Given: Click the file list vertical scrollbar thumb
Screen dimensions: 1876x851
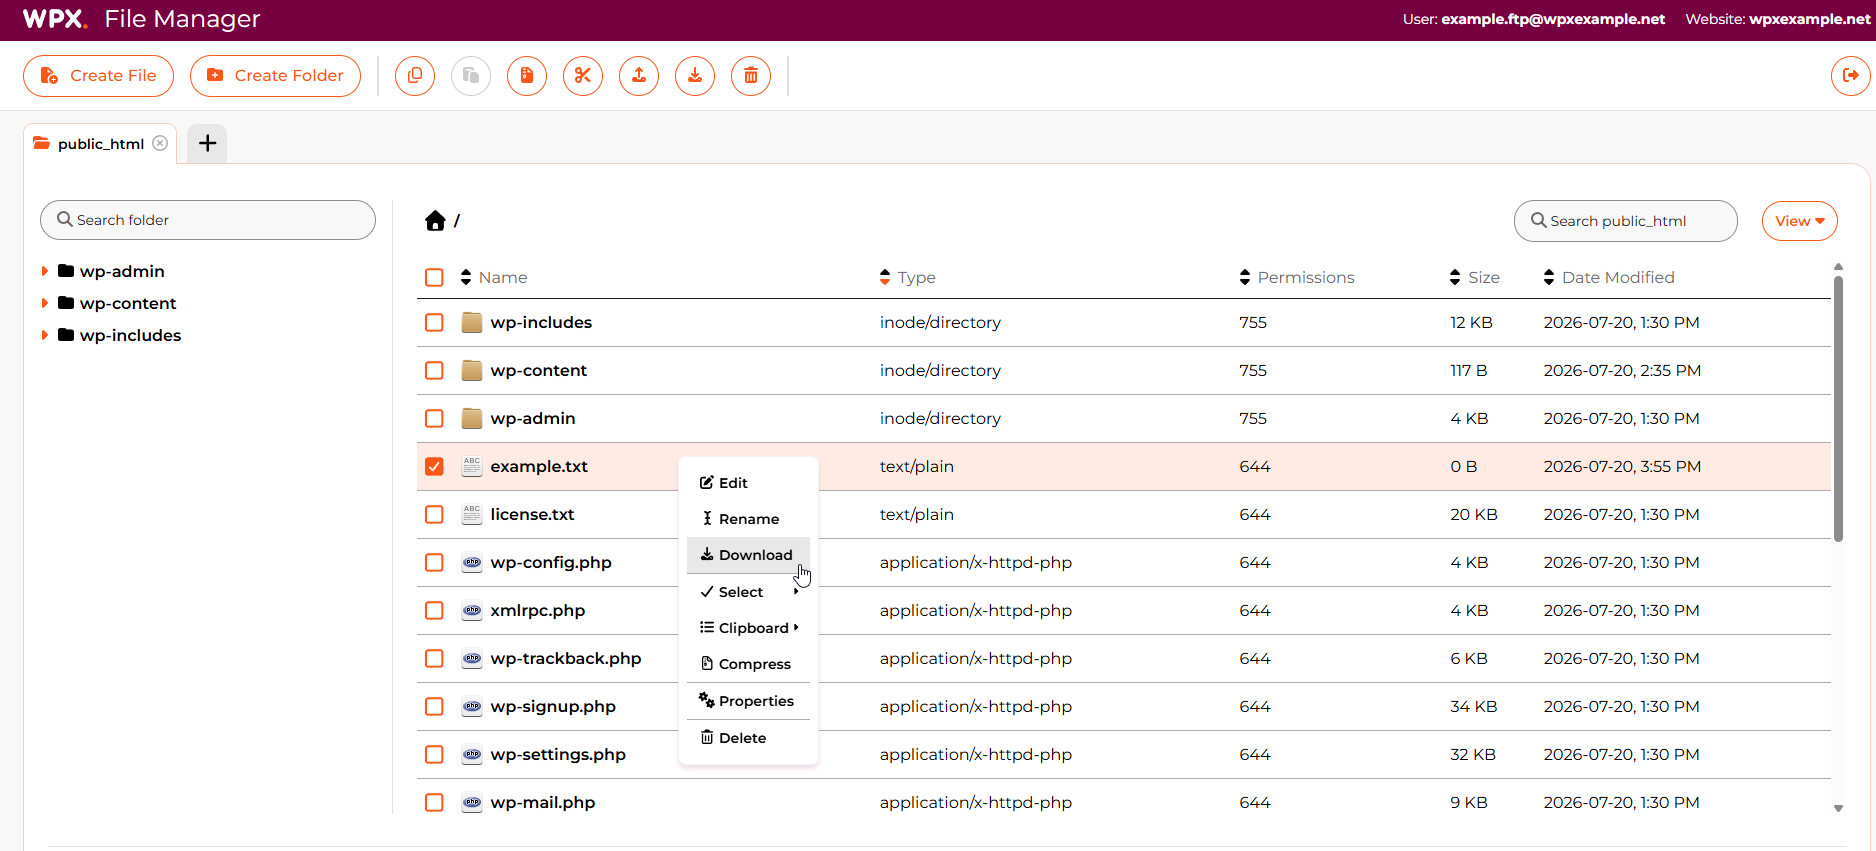Looking at the screenshot, I should click(1838, 409).
